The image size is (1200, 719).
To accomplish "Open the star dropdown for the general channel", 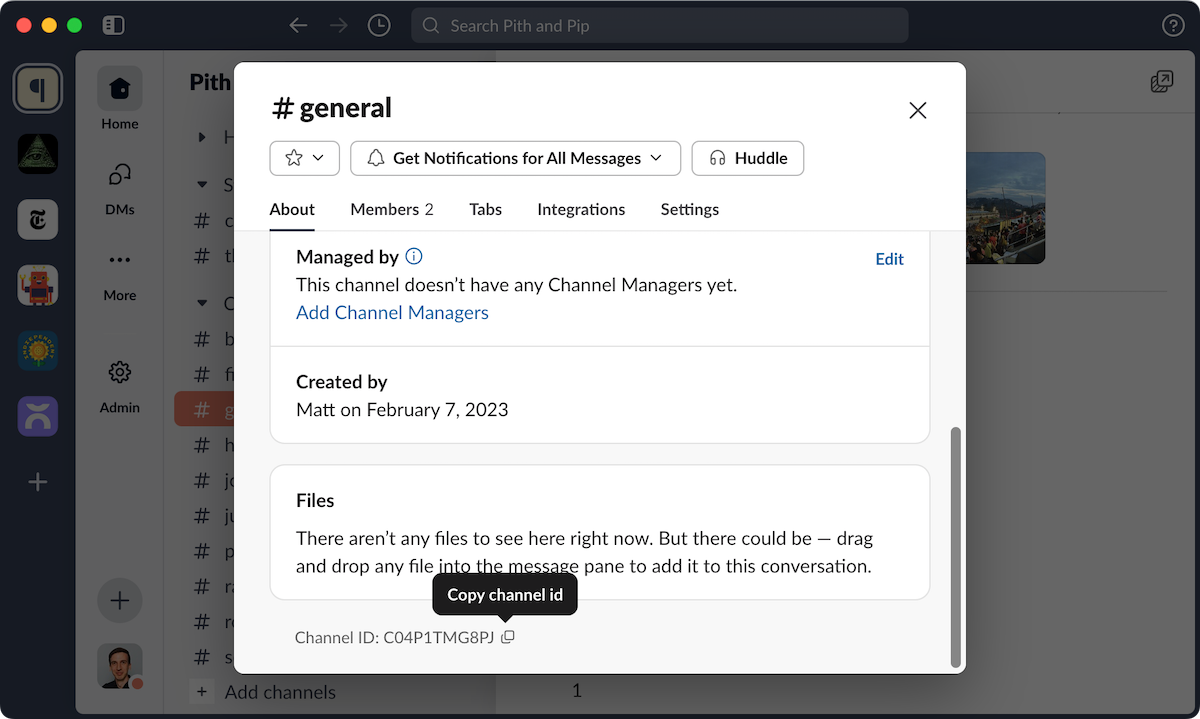I will [304, 158].
